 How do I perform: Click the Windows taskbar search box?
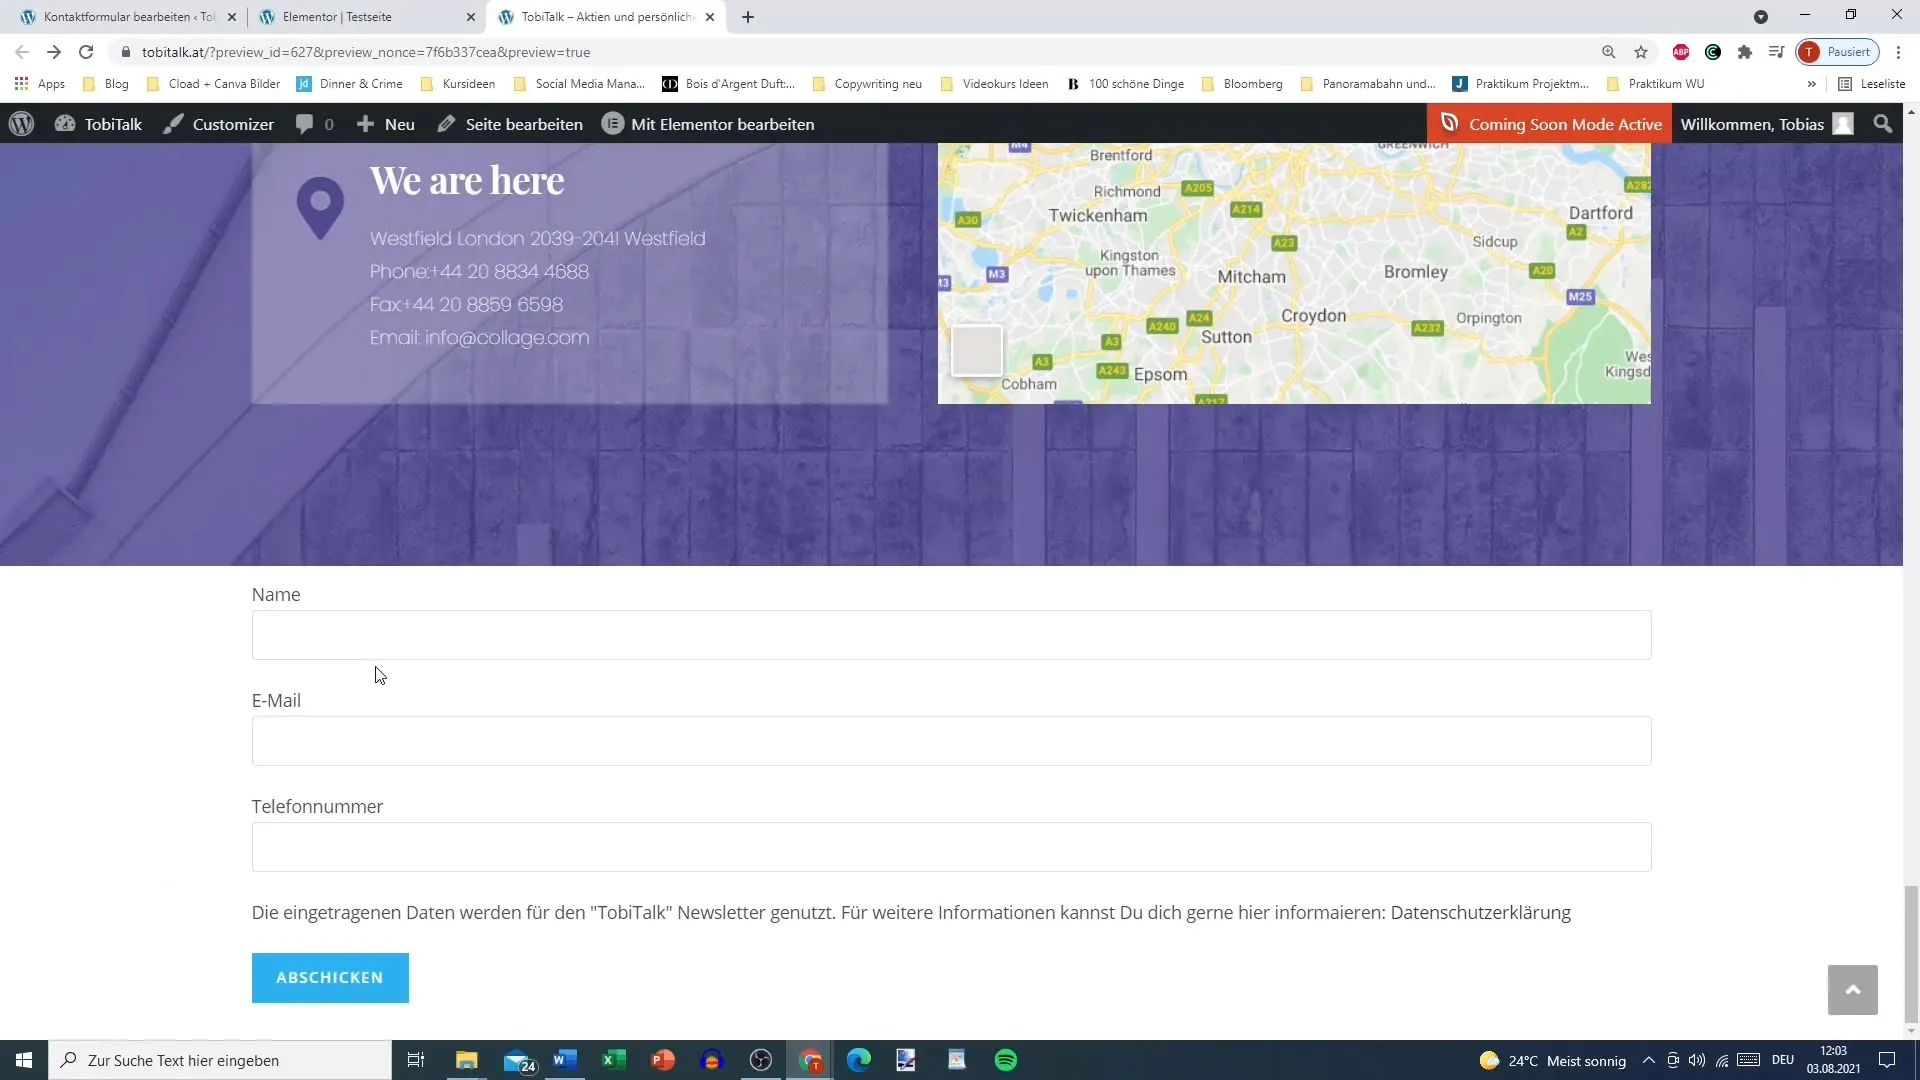(220, 1060)
